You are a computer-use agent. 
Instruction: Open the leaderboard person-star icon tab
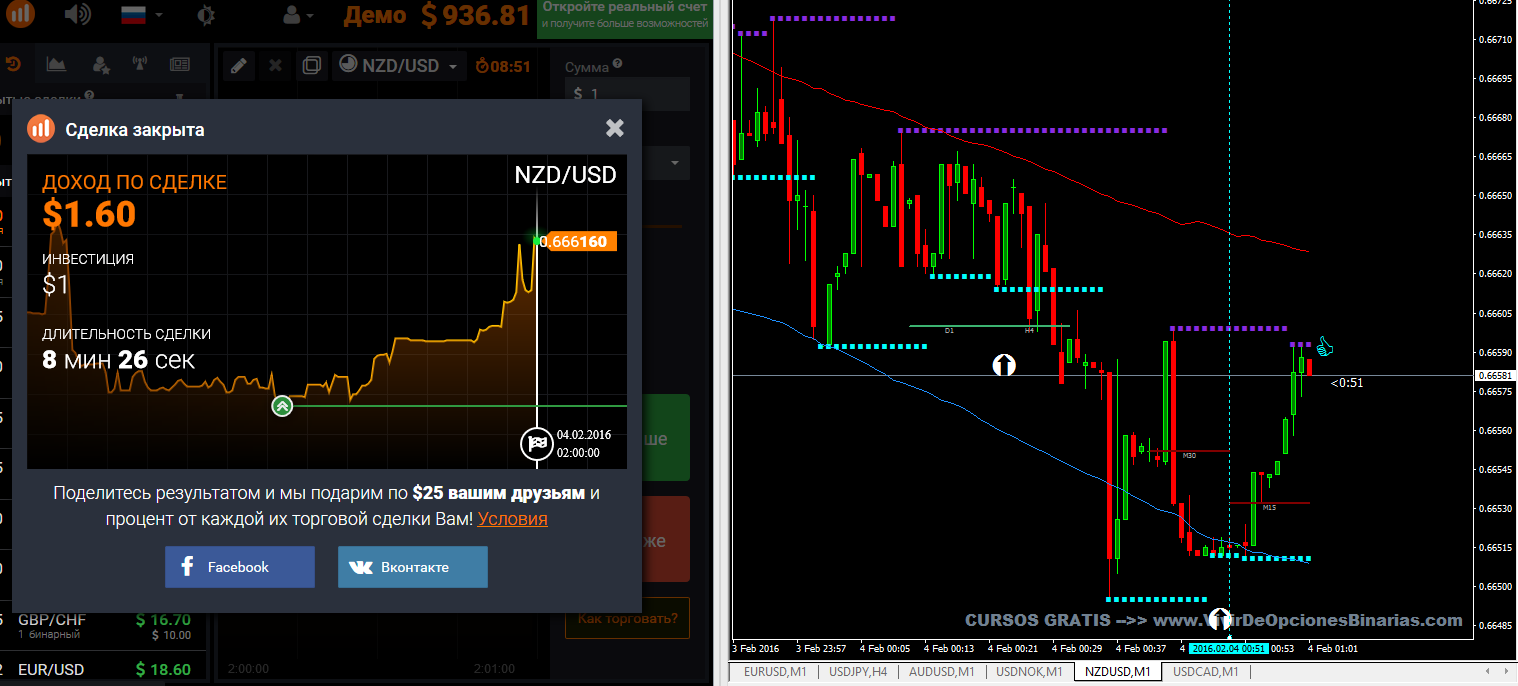(100, 65)
